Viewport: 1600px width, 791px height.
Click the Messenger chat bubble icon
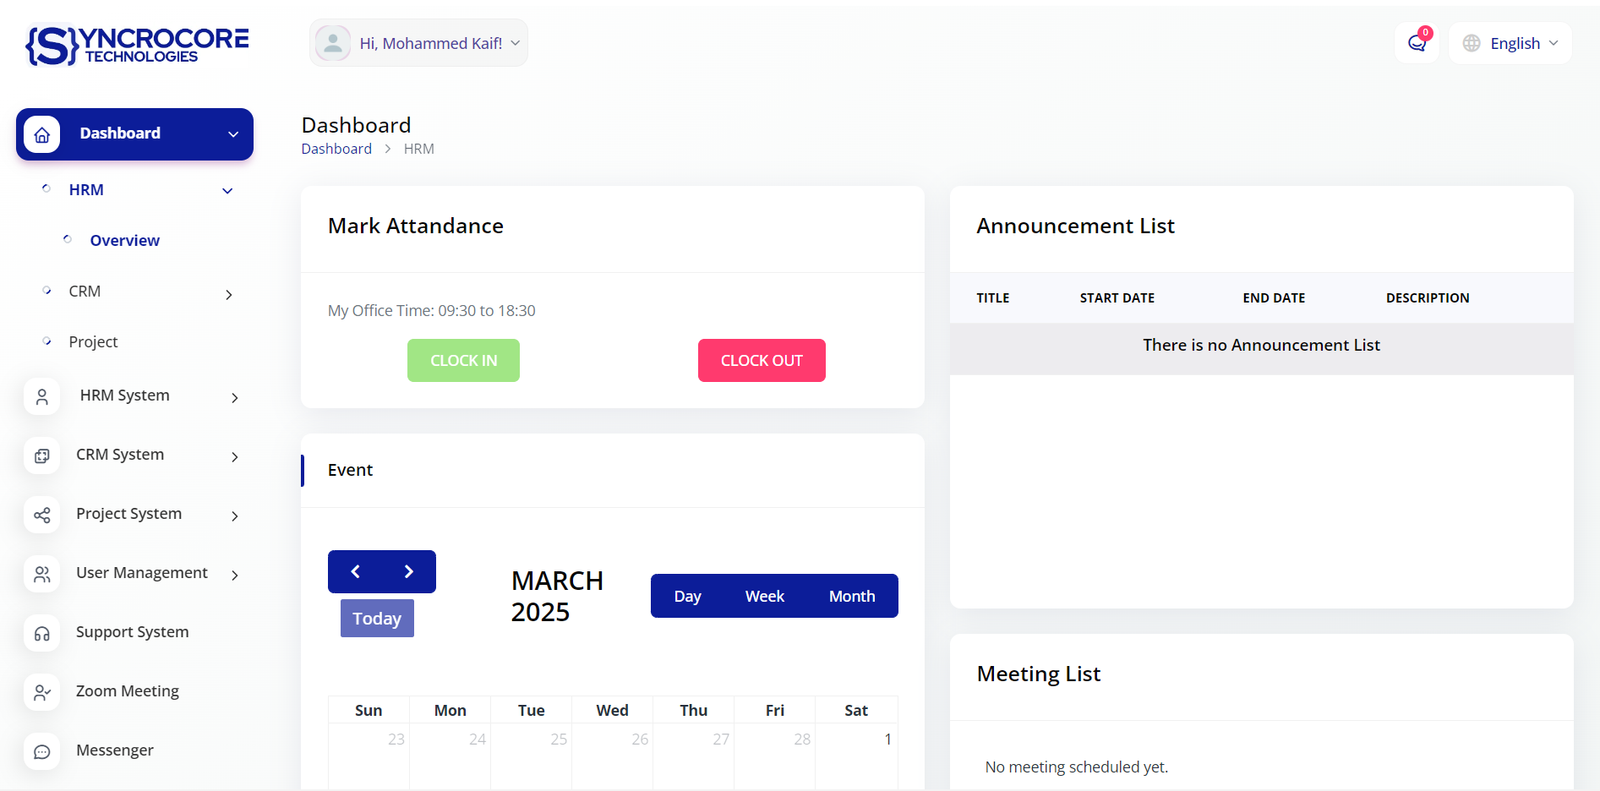(x=42, y=751)
